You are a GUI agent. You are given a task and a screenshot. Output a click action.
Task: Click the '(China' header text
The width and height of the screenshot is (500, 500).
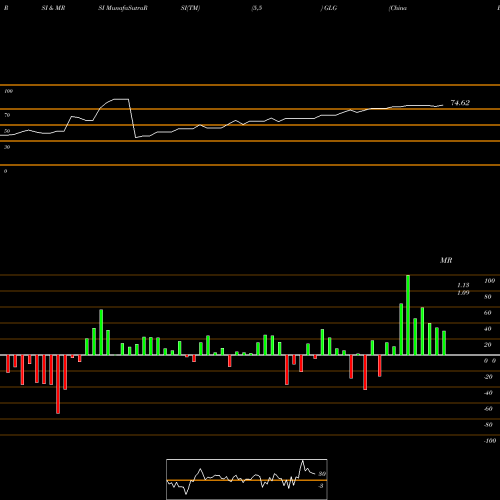pos(398,8)
